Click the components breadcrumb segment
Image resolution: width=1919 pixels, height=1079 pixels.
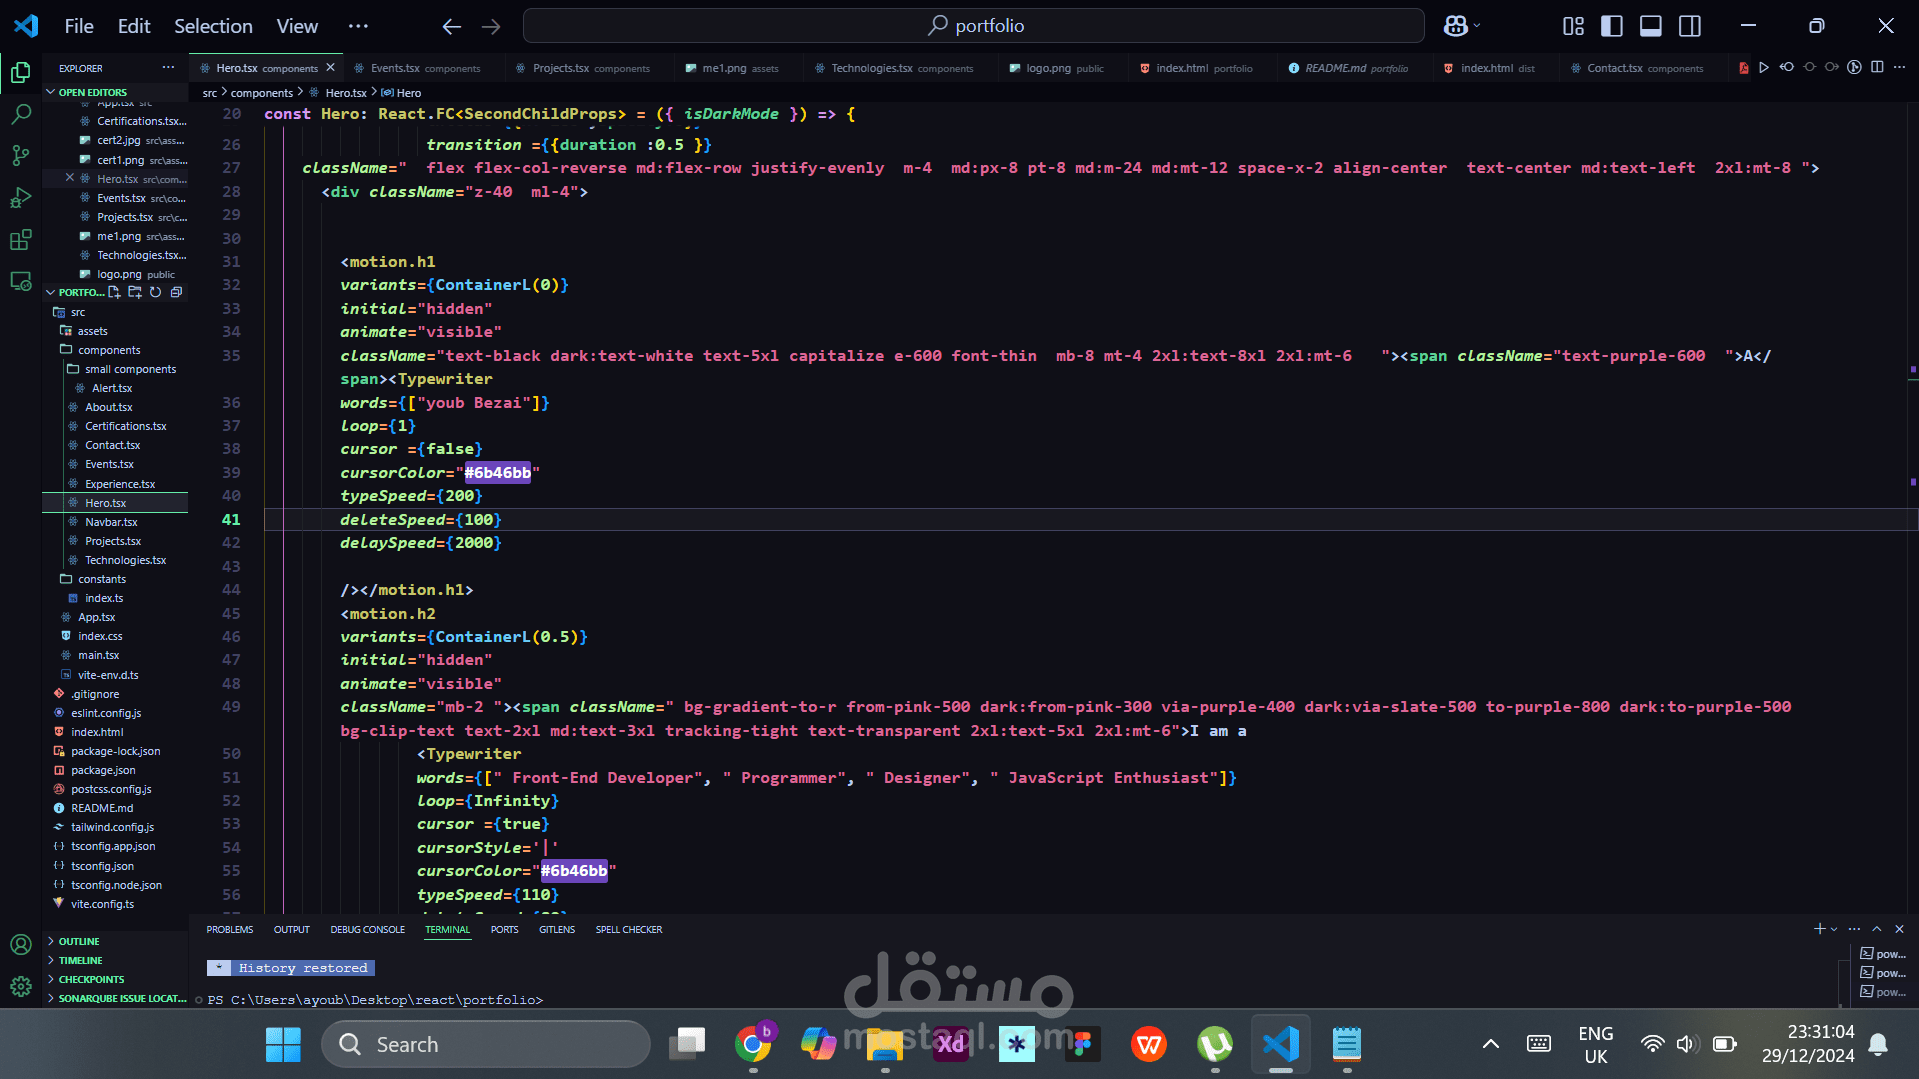(x=262, y=93)
